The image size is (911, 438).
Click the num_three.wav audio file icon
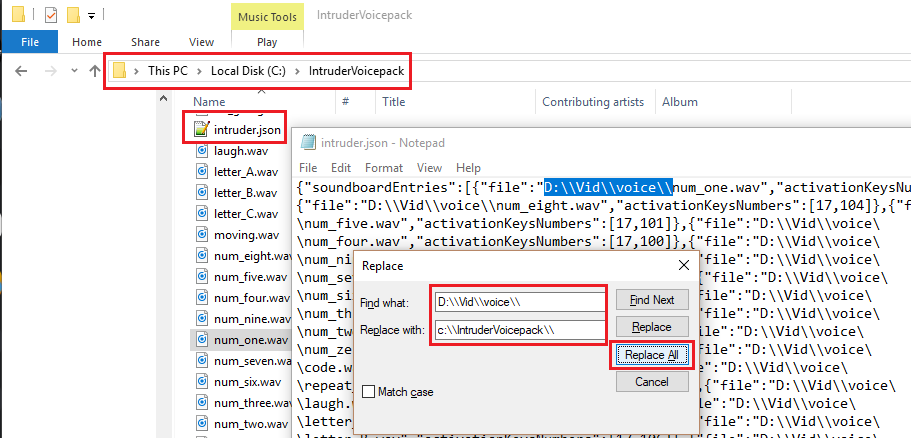tap(202, 403)
